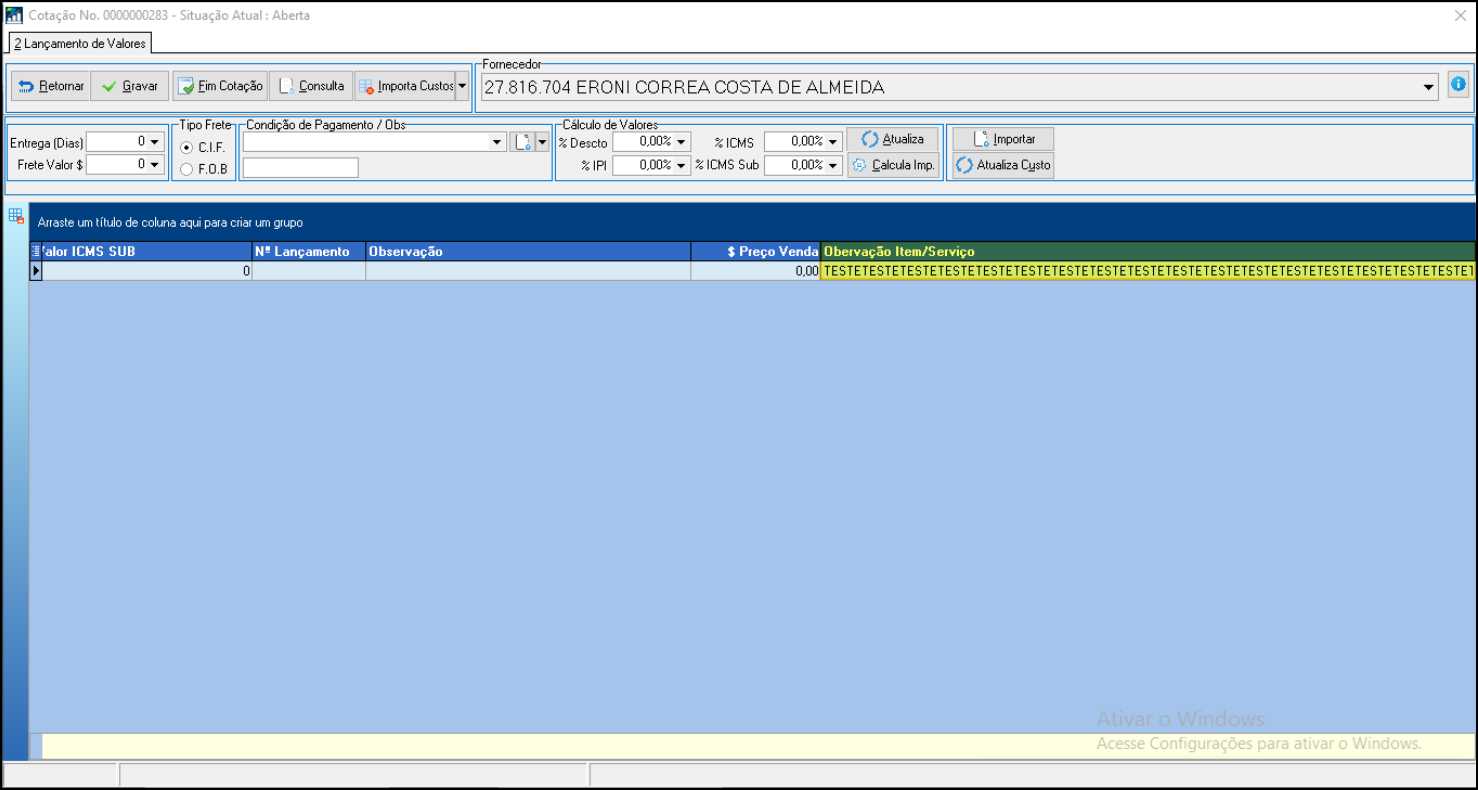Click the Importar button
This screenshot has width=1478, height=790.
[x=1003, y=139]
